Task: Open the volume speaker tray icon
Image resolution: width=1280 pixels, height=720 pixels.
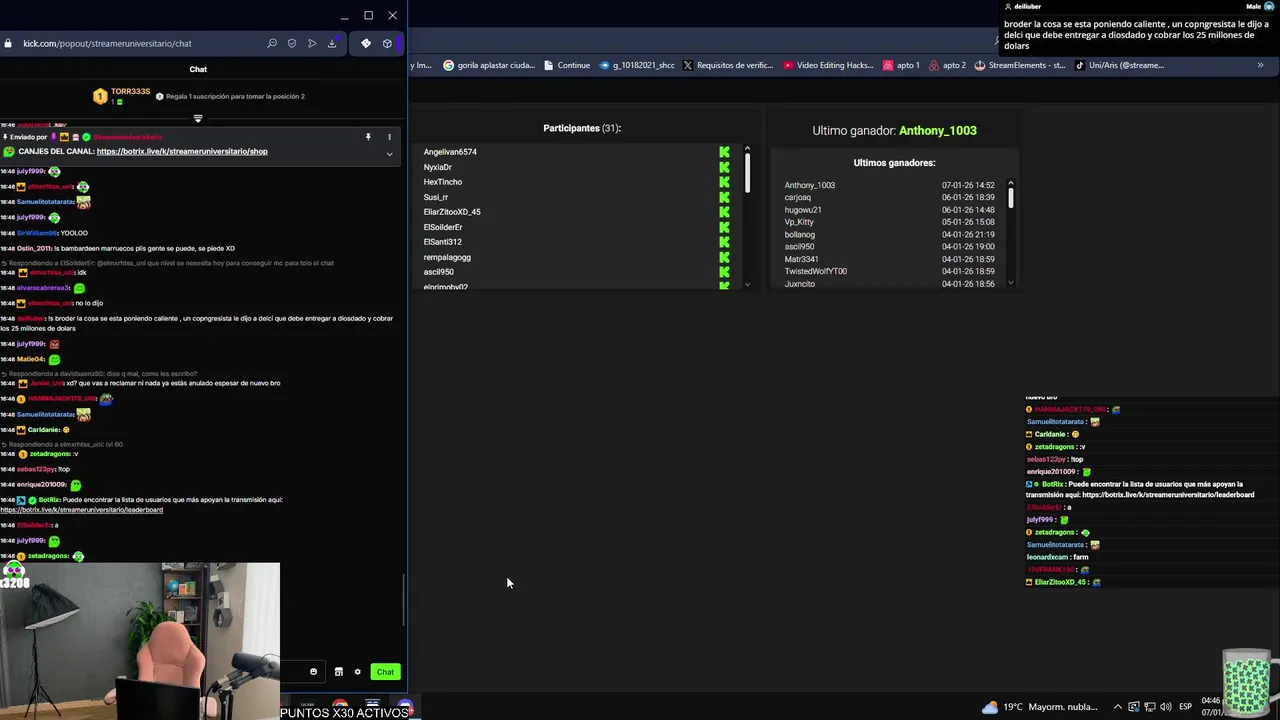Action: coord(1165,707)
